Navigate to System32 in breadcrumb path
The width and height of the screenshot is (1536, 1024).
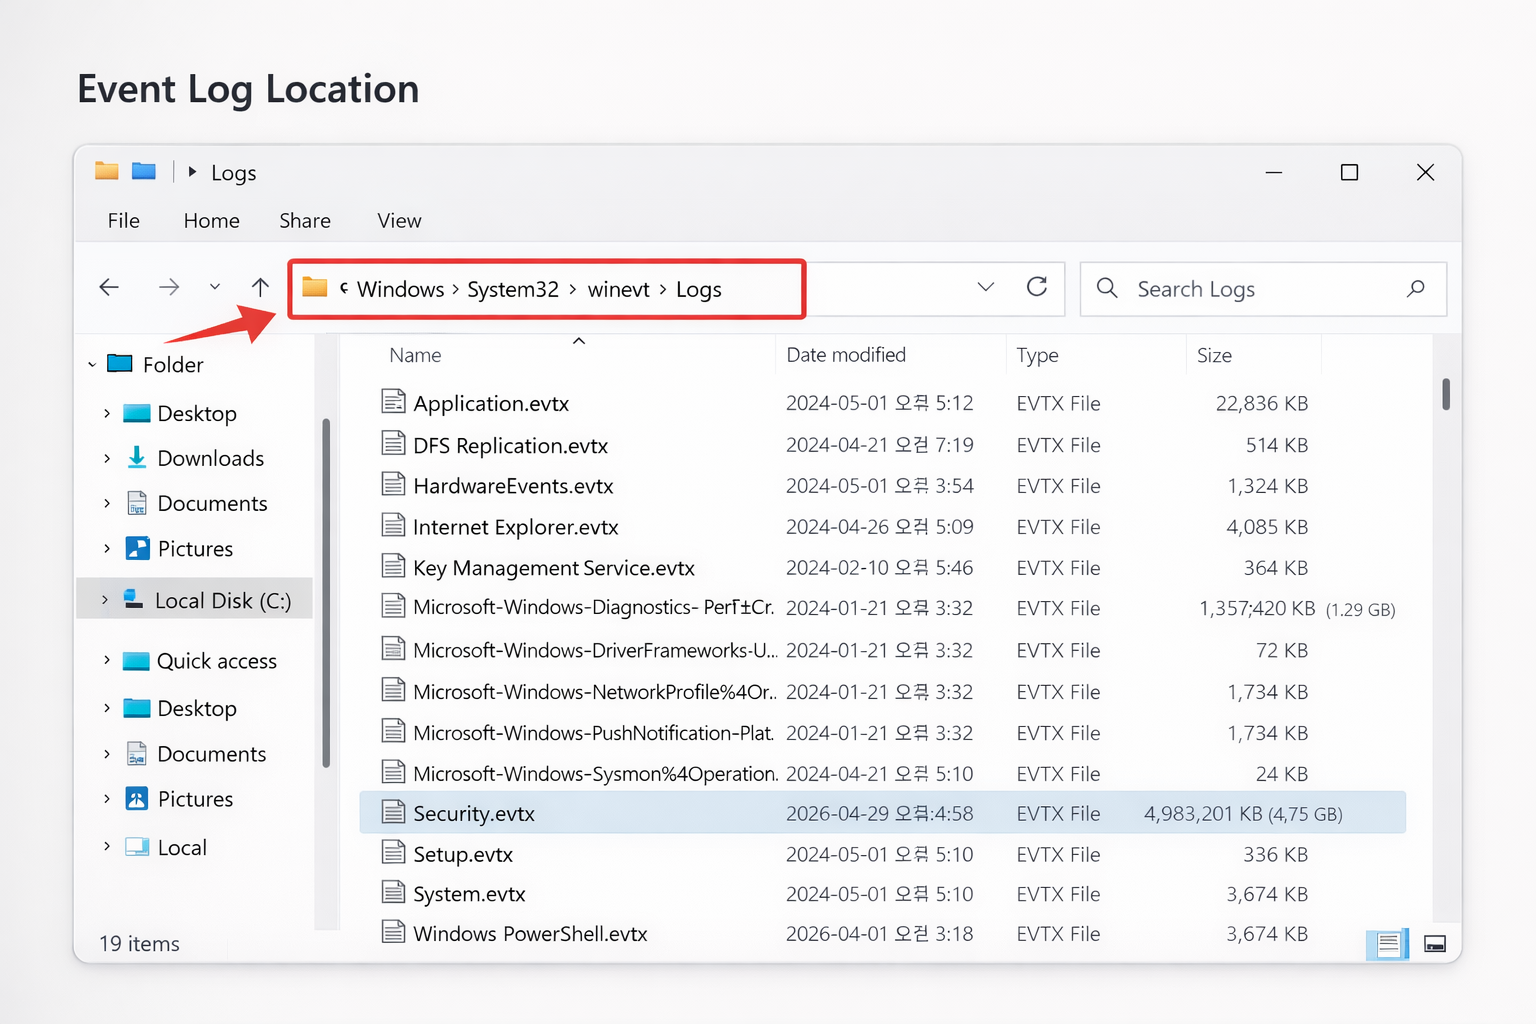[x=513, y=290]
